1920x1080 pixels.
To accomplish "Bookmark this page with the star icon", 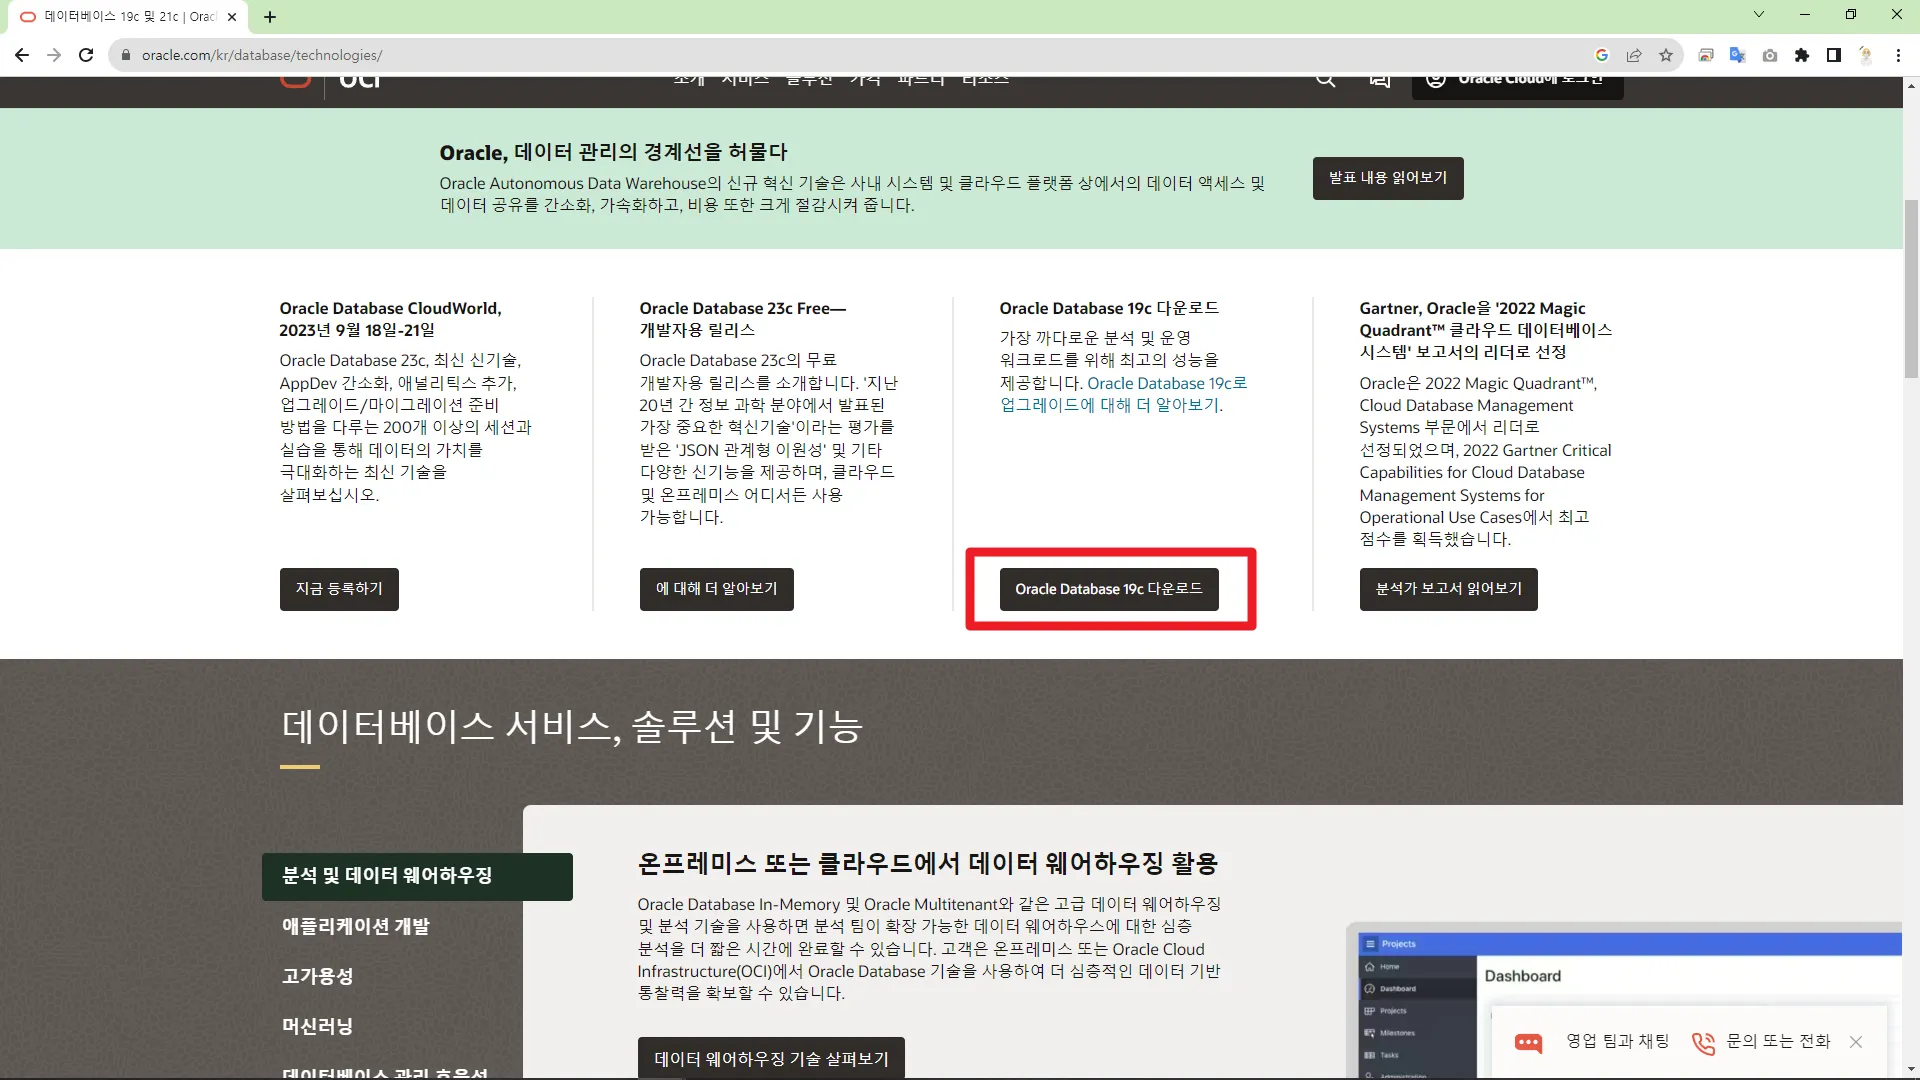I will tap(1666, 55).
